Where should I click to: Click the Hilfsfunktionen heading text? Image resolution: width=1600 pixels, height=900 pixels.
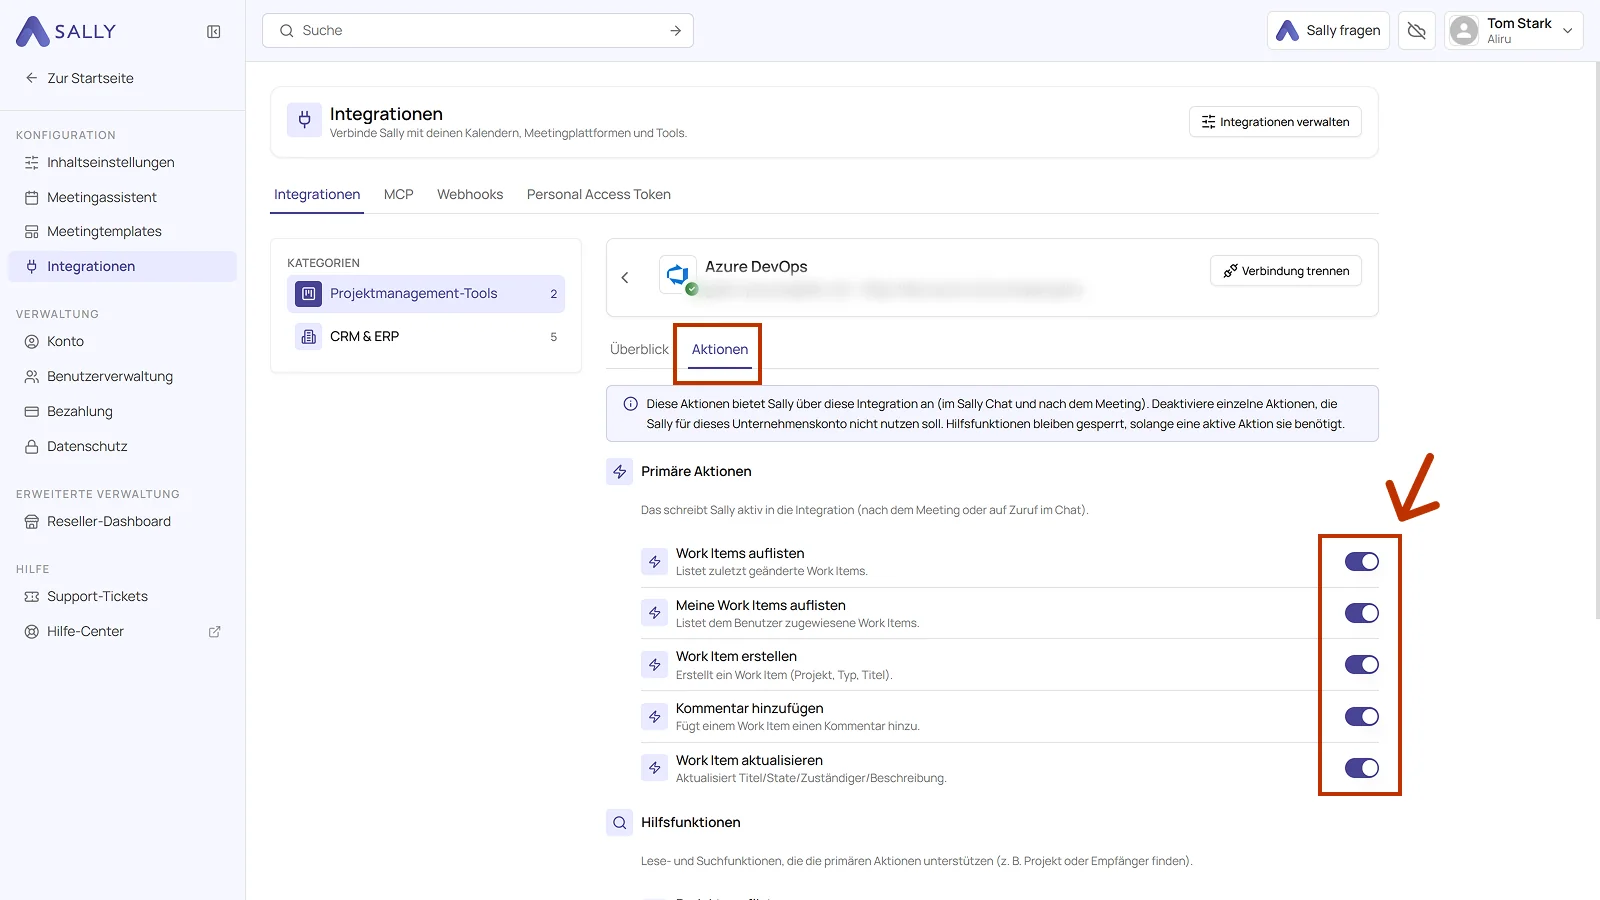click(691, 822)
